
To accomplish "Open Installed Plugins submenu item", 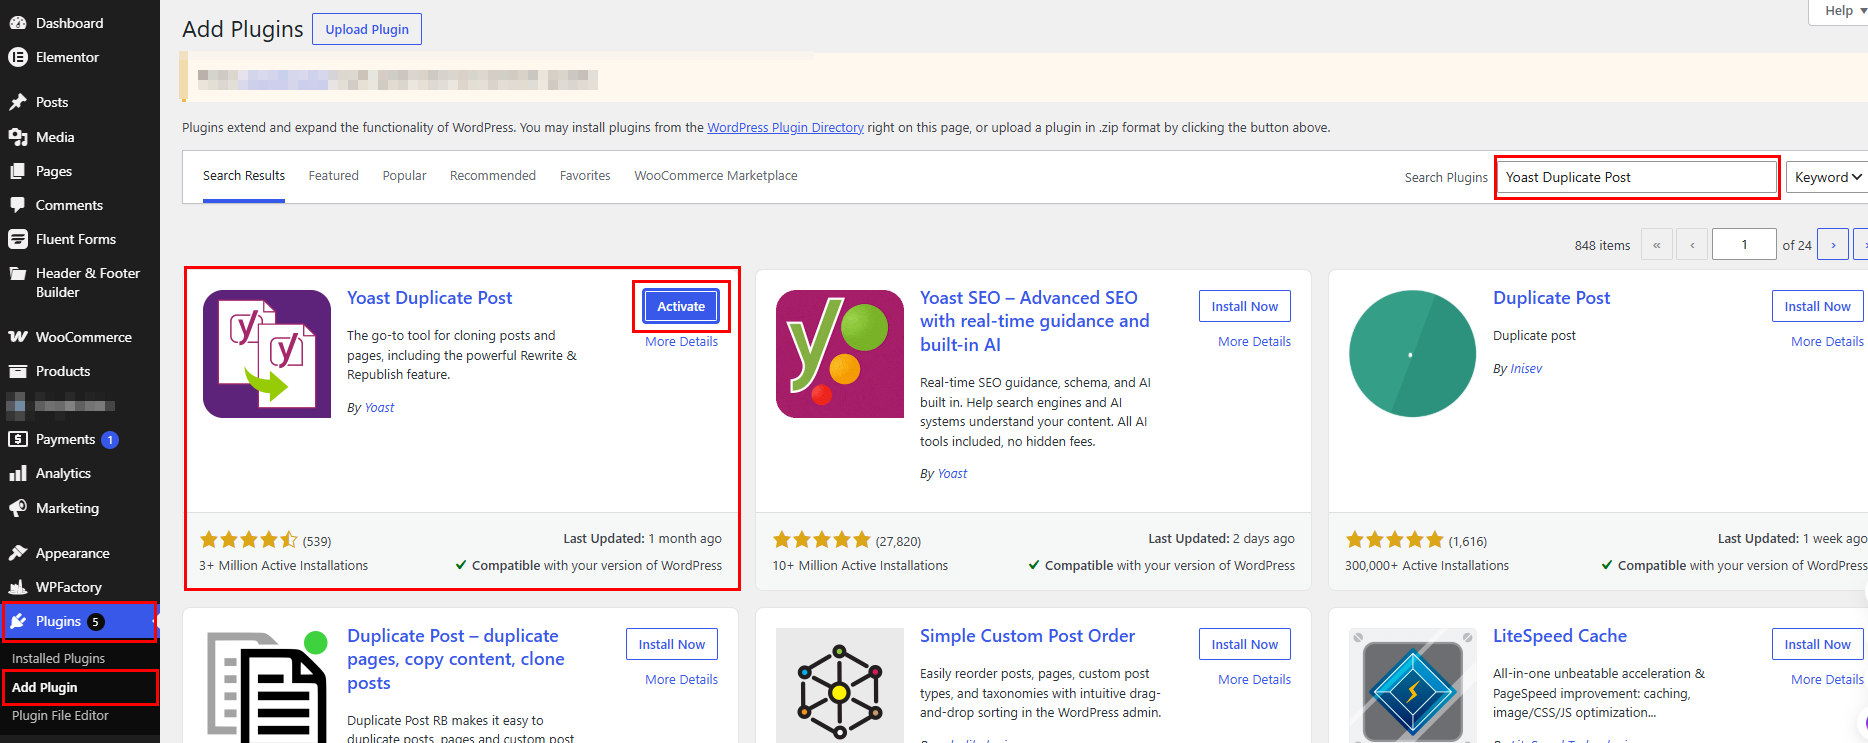I will click(58, 658).
